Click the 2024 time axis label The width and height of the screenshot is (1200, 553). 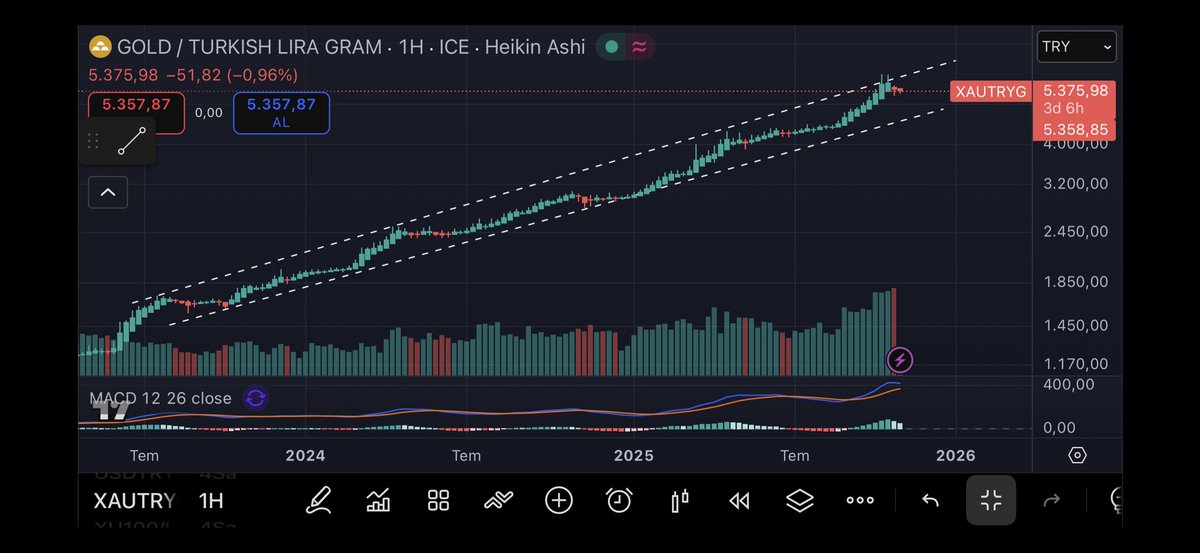tap(305, 455)
